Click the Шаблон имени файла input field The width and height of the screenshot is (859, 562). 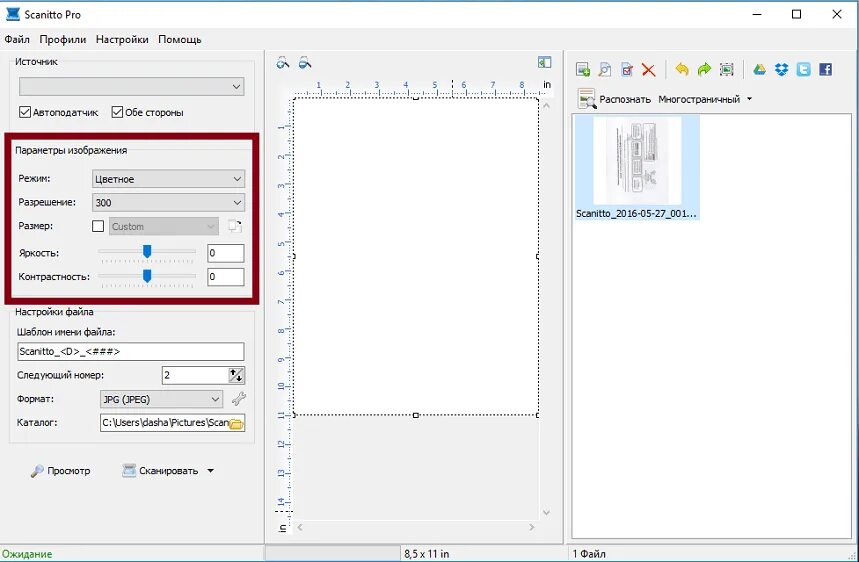coord(131,352)
